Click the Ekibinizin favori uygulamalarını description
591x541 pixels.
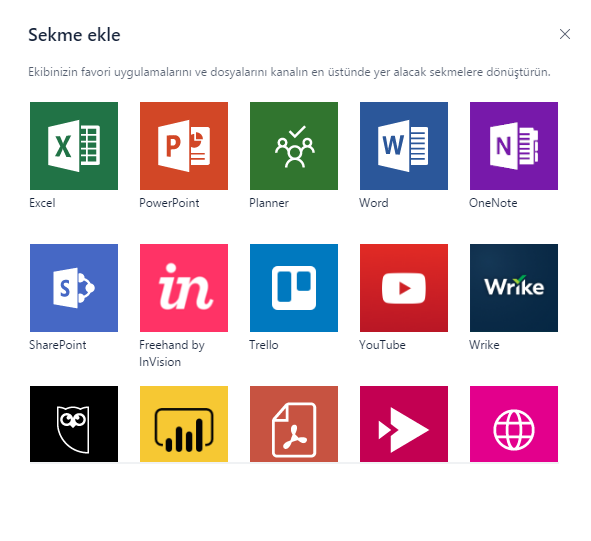point(289,72)
